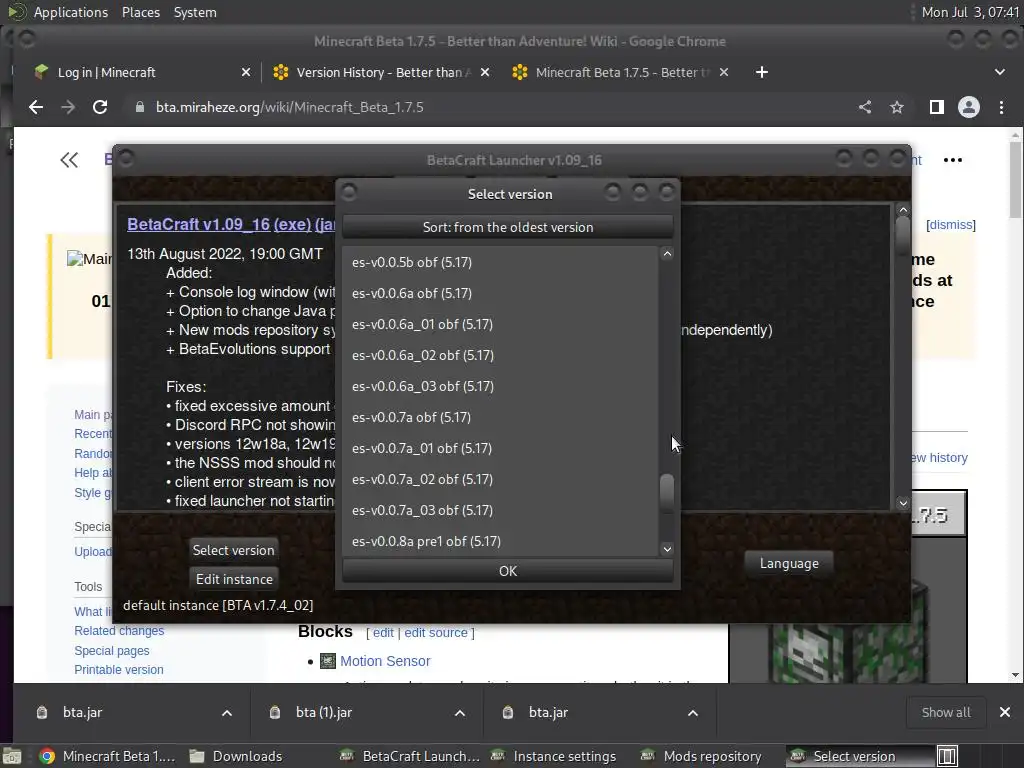The image size is (1024, 768).
Task: Click launcher changelog scroll-down arrow
Action: tap(903, 503)
